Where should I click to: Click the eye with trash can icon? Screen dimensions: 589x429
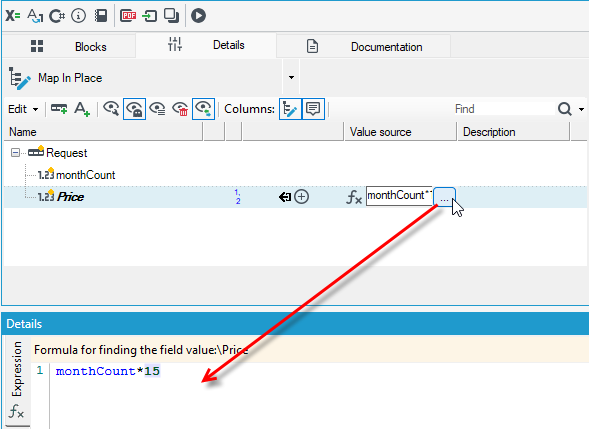(180, 109)
